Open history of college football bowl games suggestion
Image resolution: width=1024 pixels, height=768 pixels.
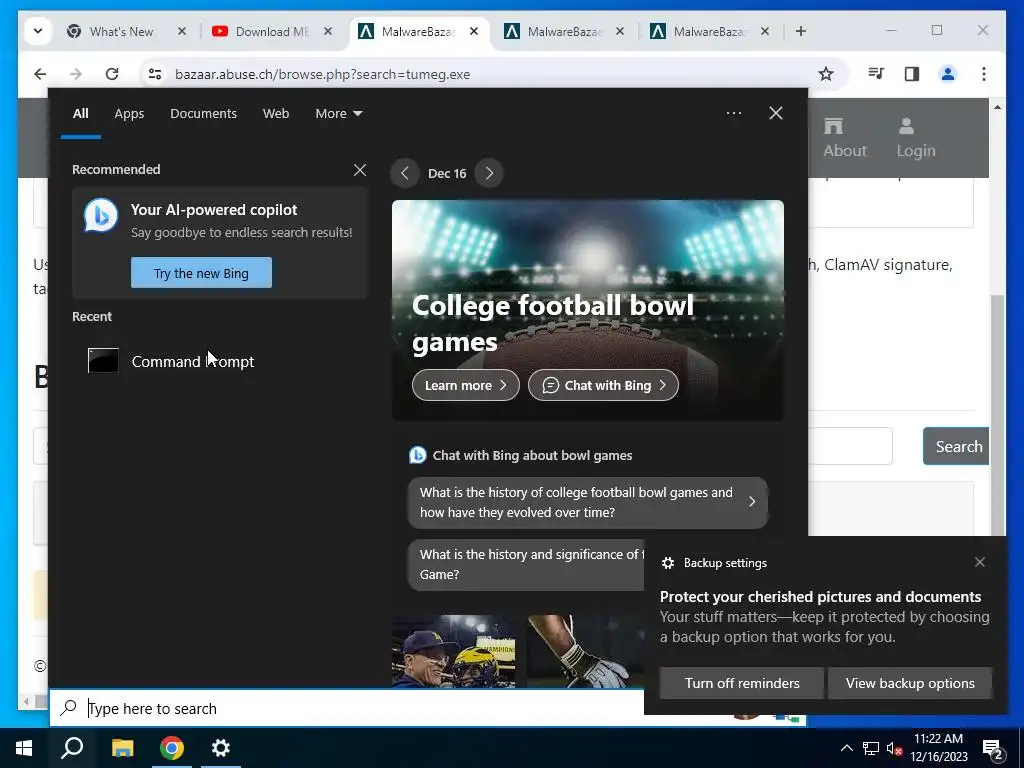tap(588, 502)
